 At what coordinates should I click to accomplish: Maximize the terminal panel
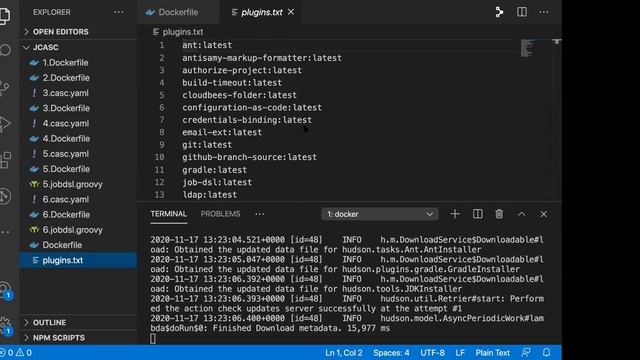point(522,214)
